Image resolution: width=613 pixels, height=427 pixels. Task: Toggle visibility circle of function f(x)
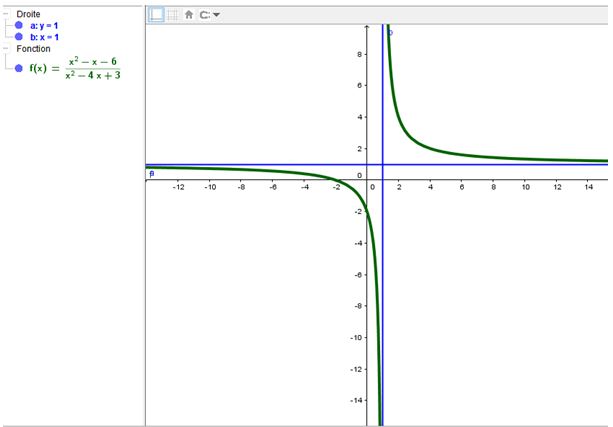[19, 68]
